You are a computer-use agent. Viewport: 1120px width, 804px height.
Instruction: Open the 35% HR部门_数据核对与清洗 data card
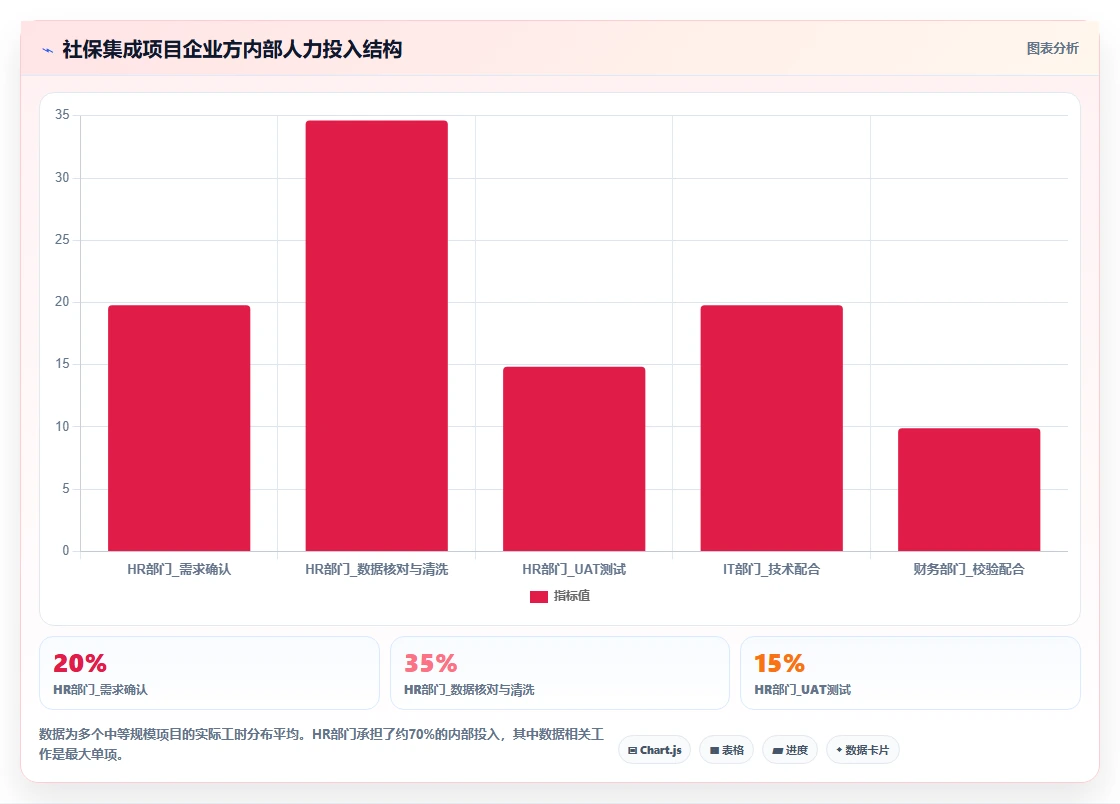coord(559,673)
